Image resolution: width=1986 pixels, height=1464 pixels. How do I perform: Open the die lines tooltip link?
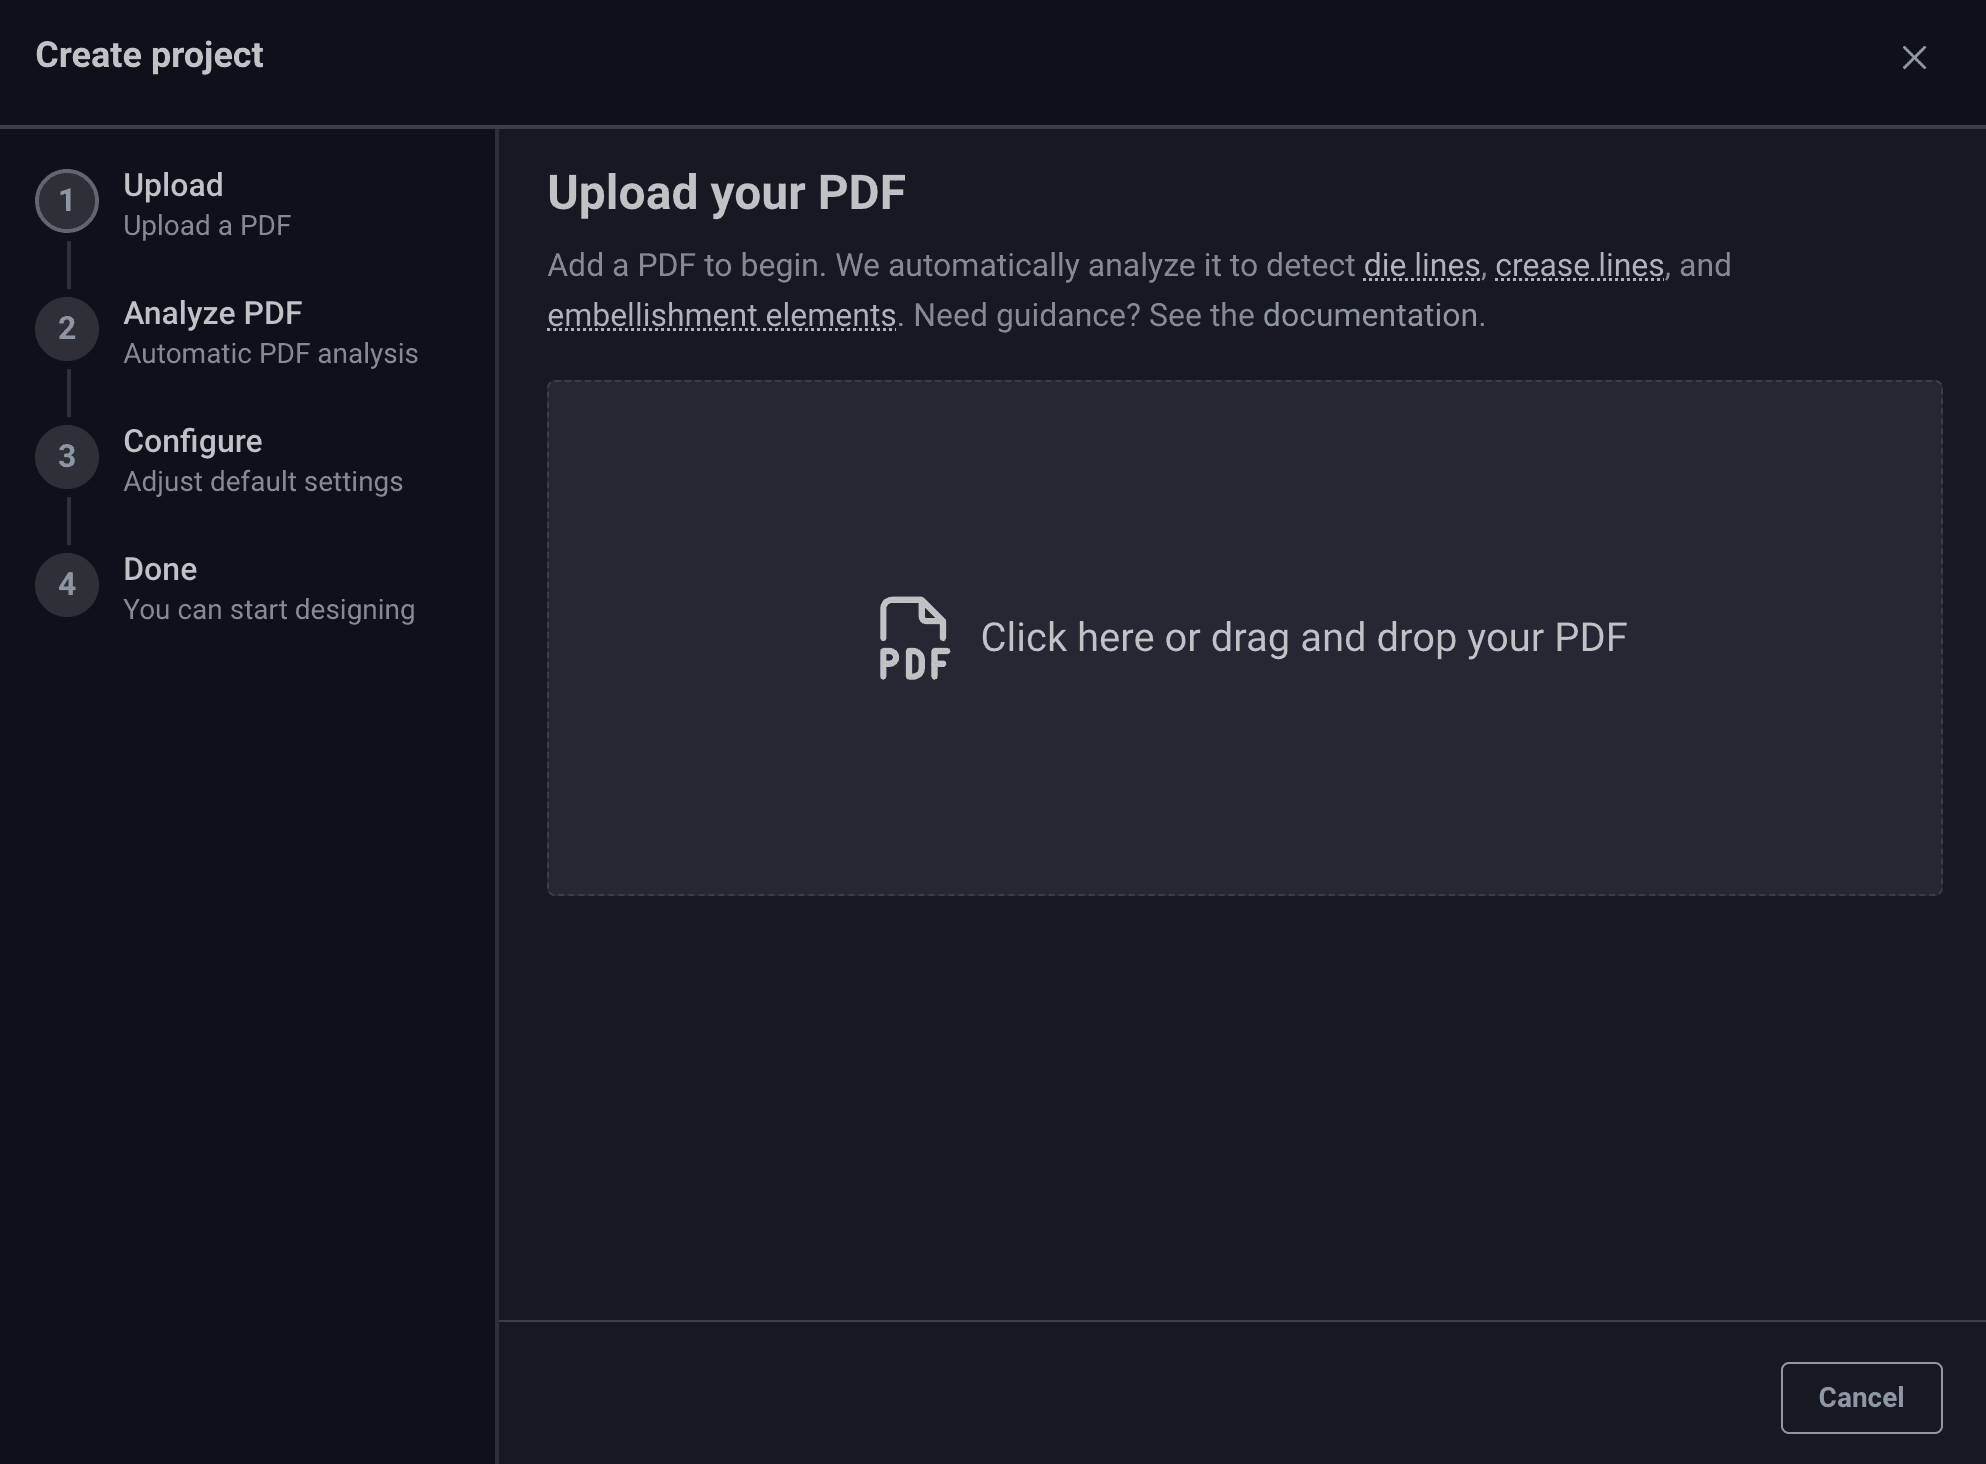point(1421,265)
